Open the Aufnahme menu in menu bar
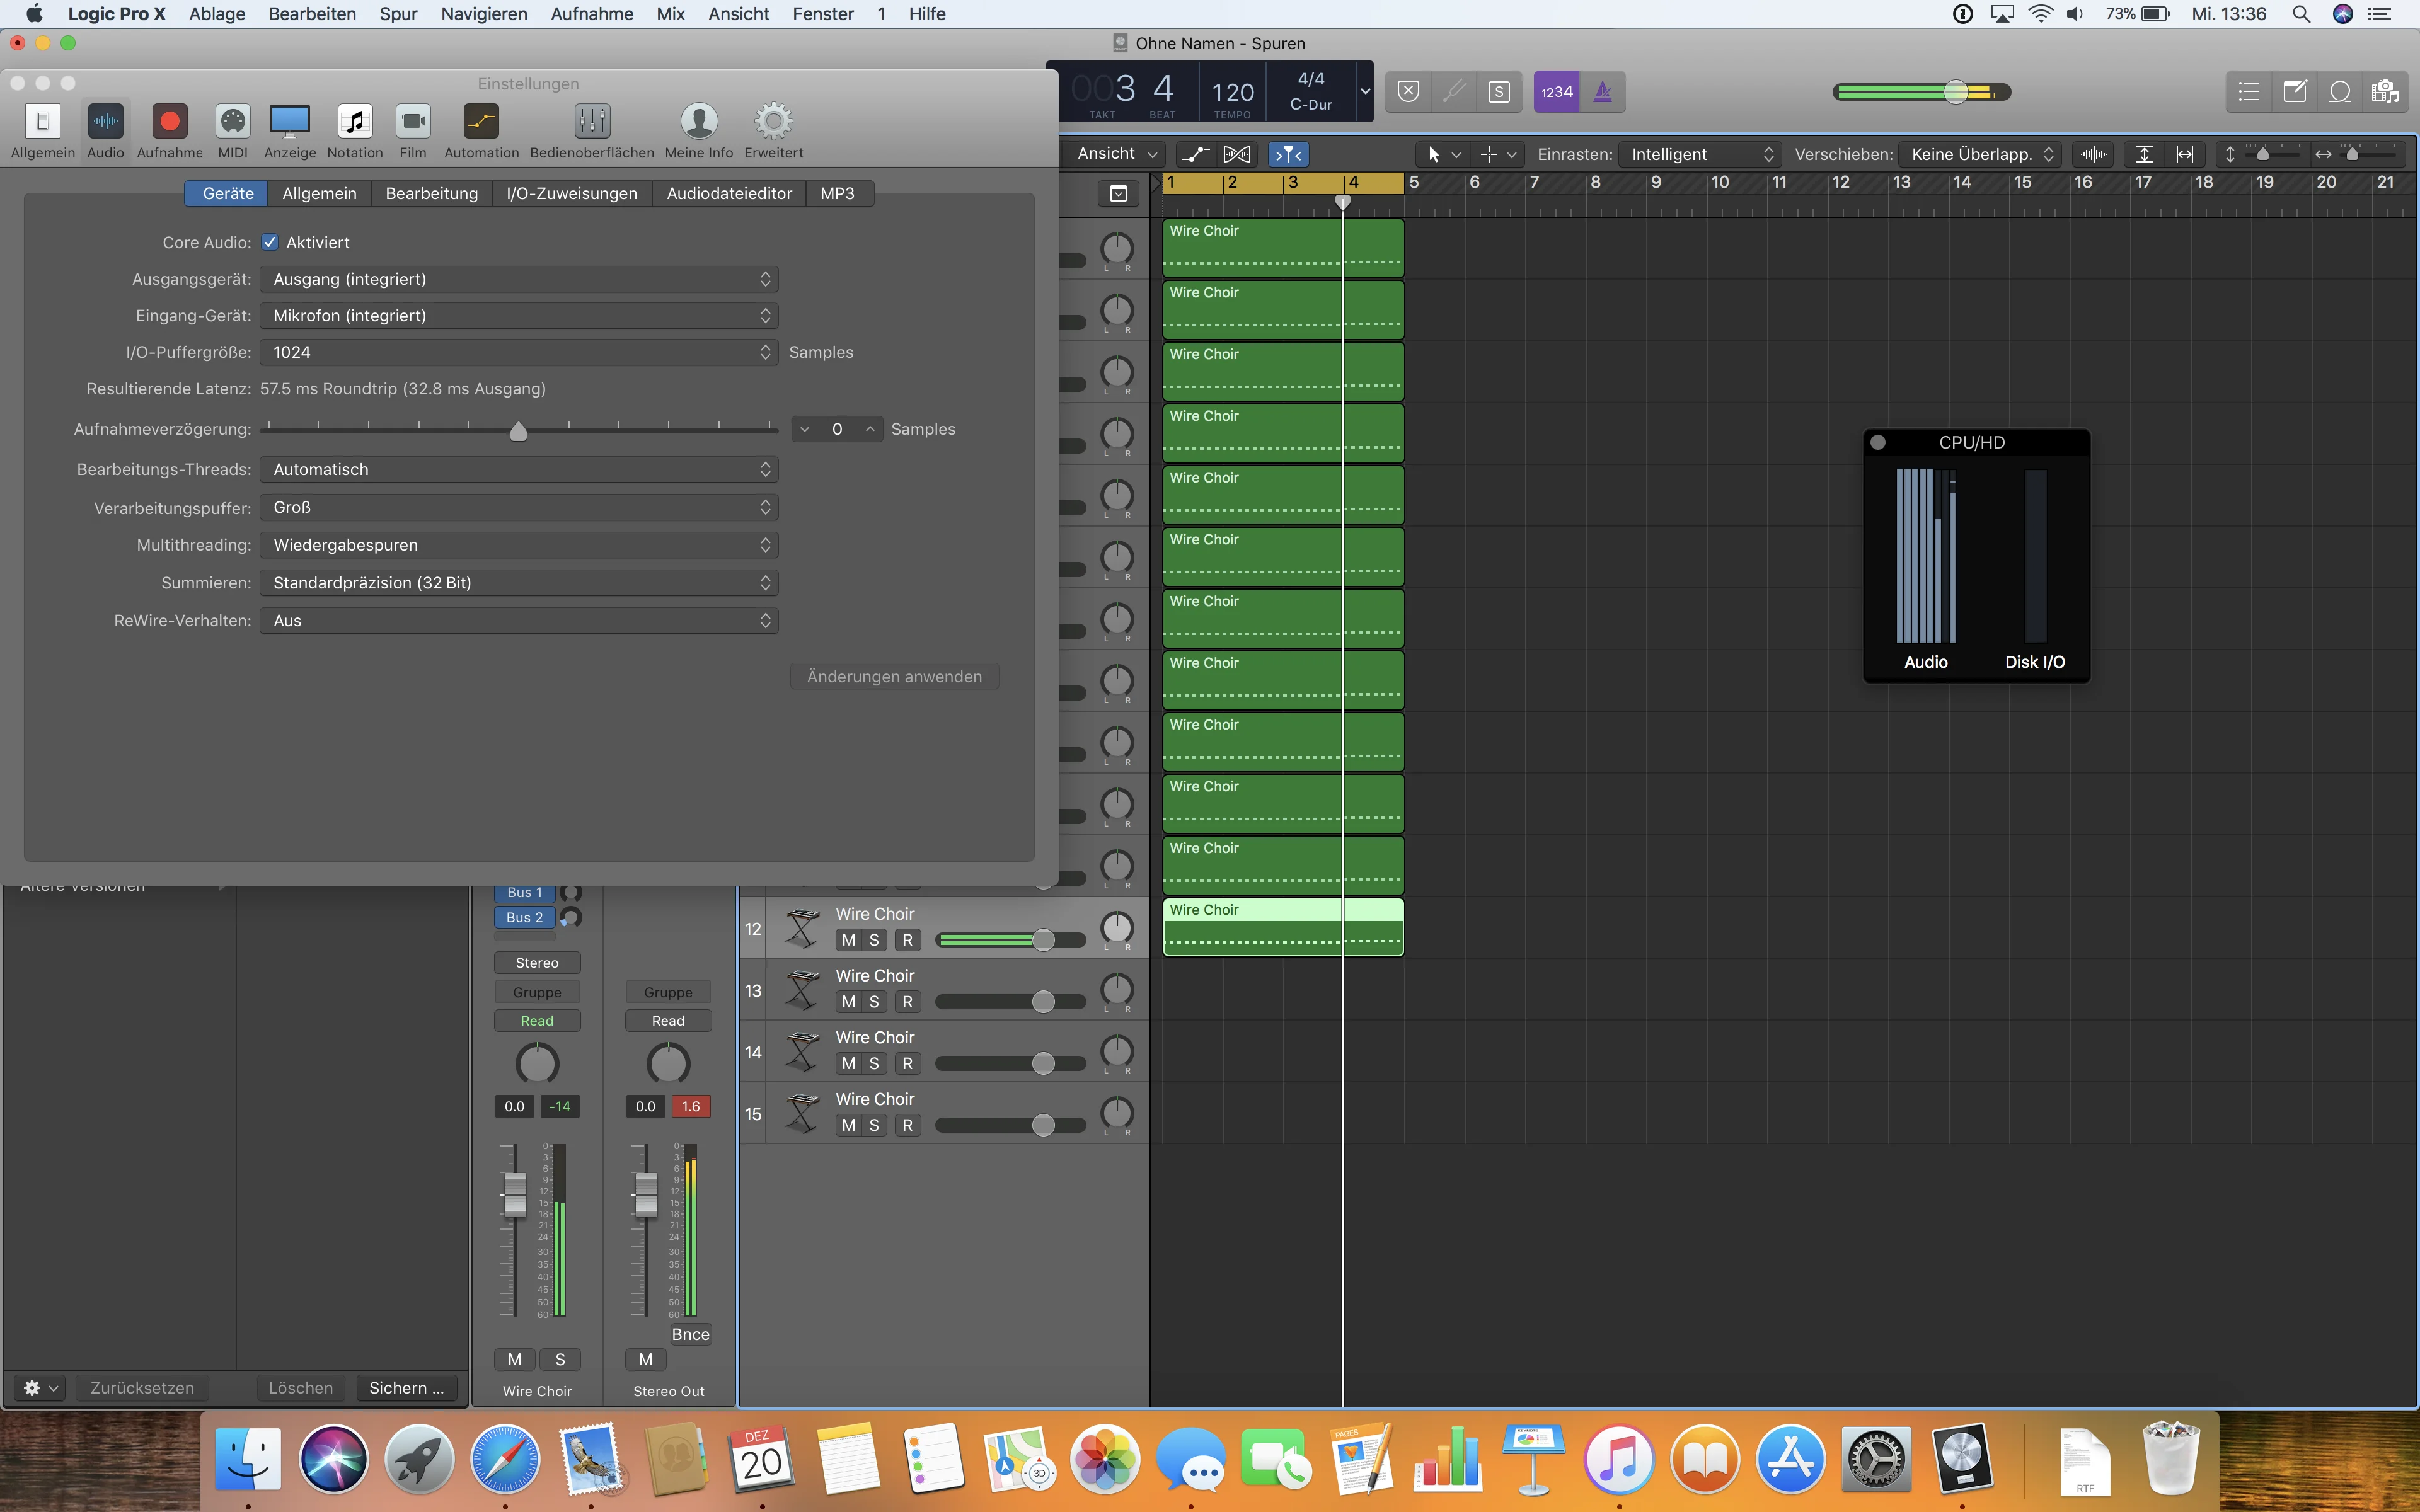This screenshot has width=2420, height=1512. pos(592,14)
